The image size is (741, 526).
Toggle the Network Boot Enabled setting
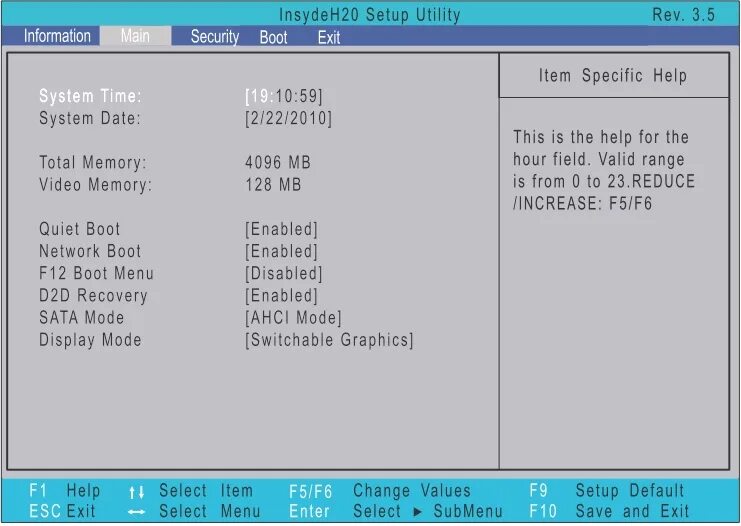pos(281,251)
